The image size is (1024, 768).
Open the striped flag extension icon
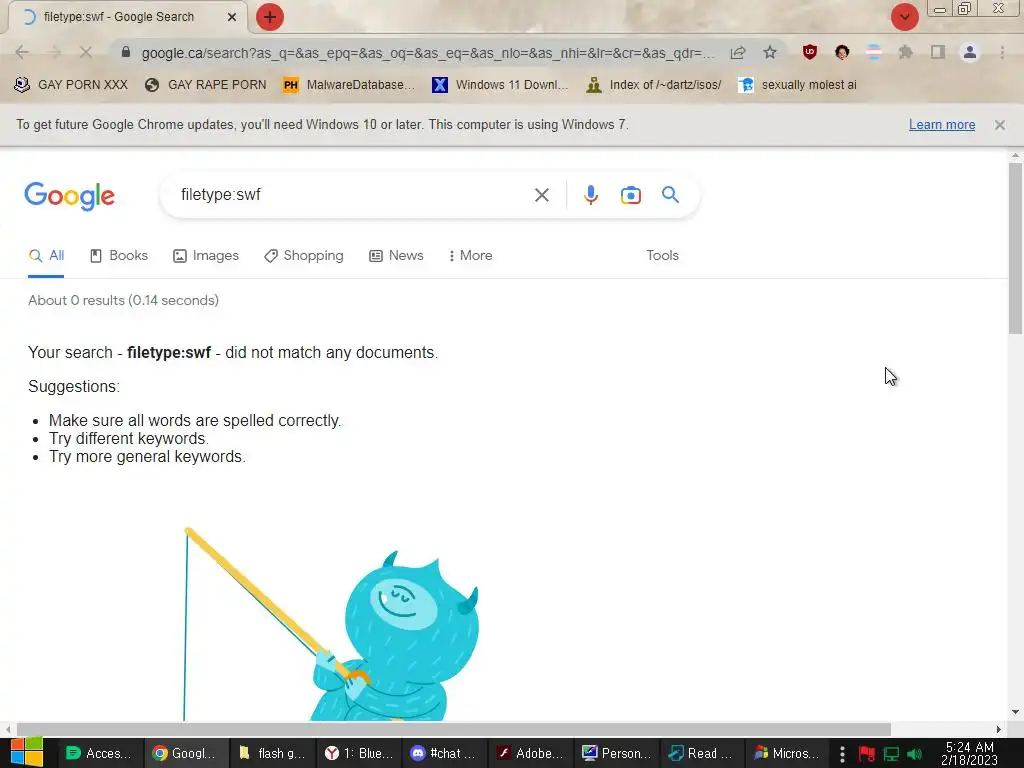click(x=874, y=52)
